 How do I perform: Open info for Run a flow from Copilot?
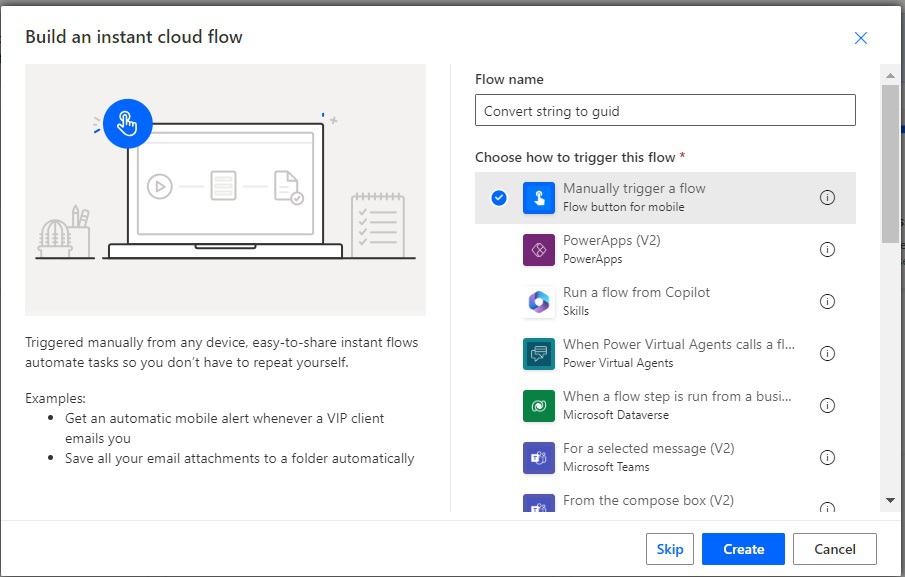(x=827, y=302)
